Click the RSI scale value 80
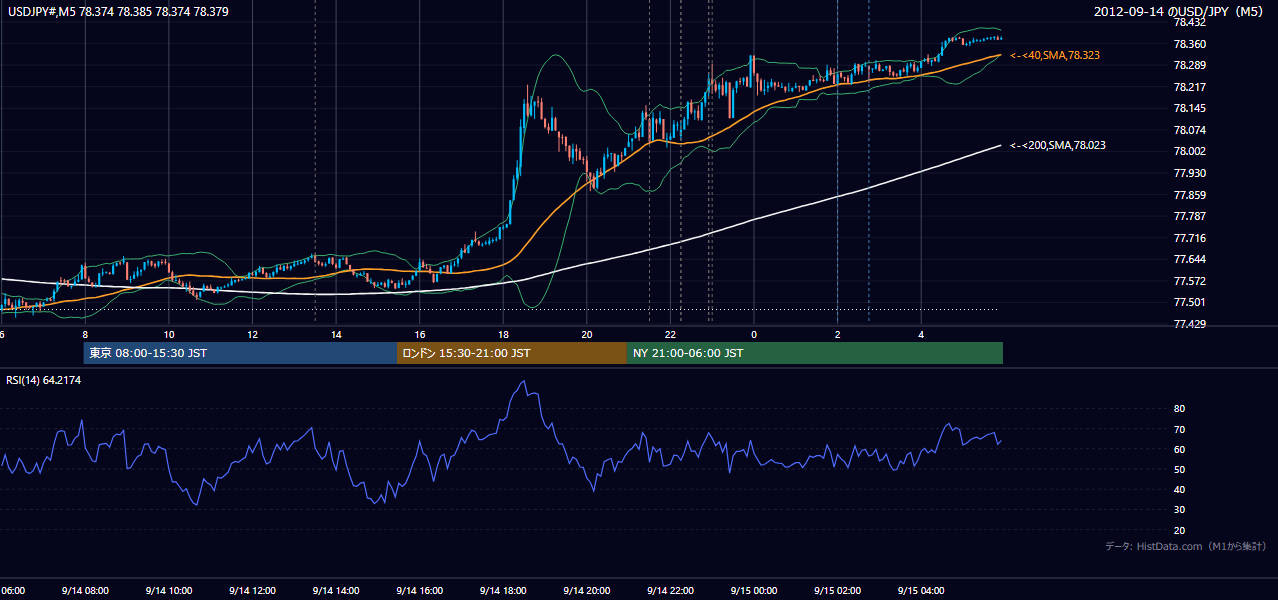1278x600 pixels. tap(1179, 409)
